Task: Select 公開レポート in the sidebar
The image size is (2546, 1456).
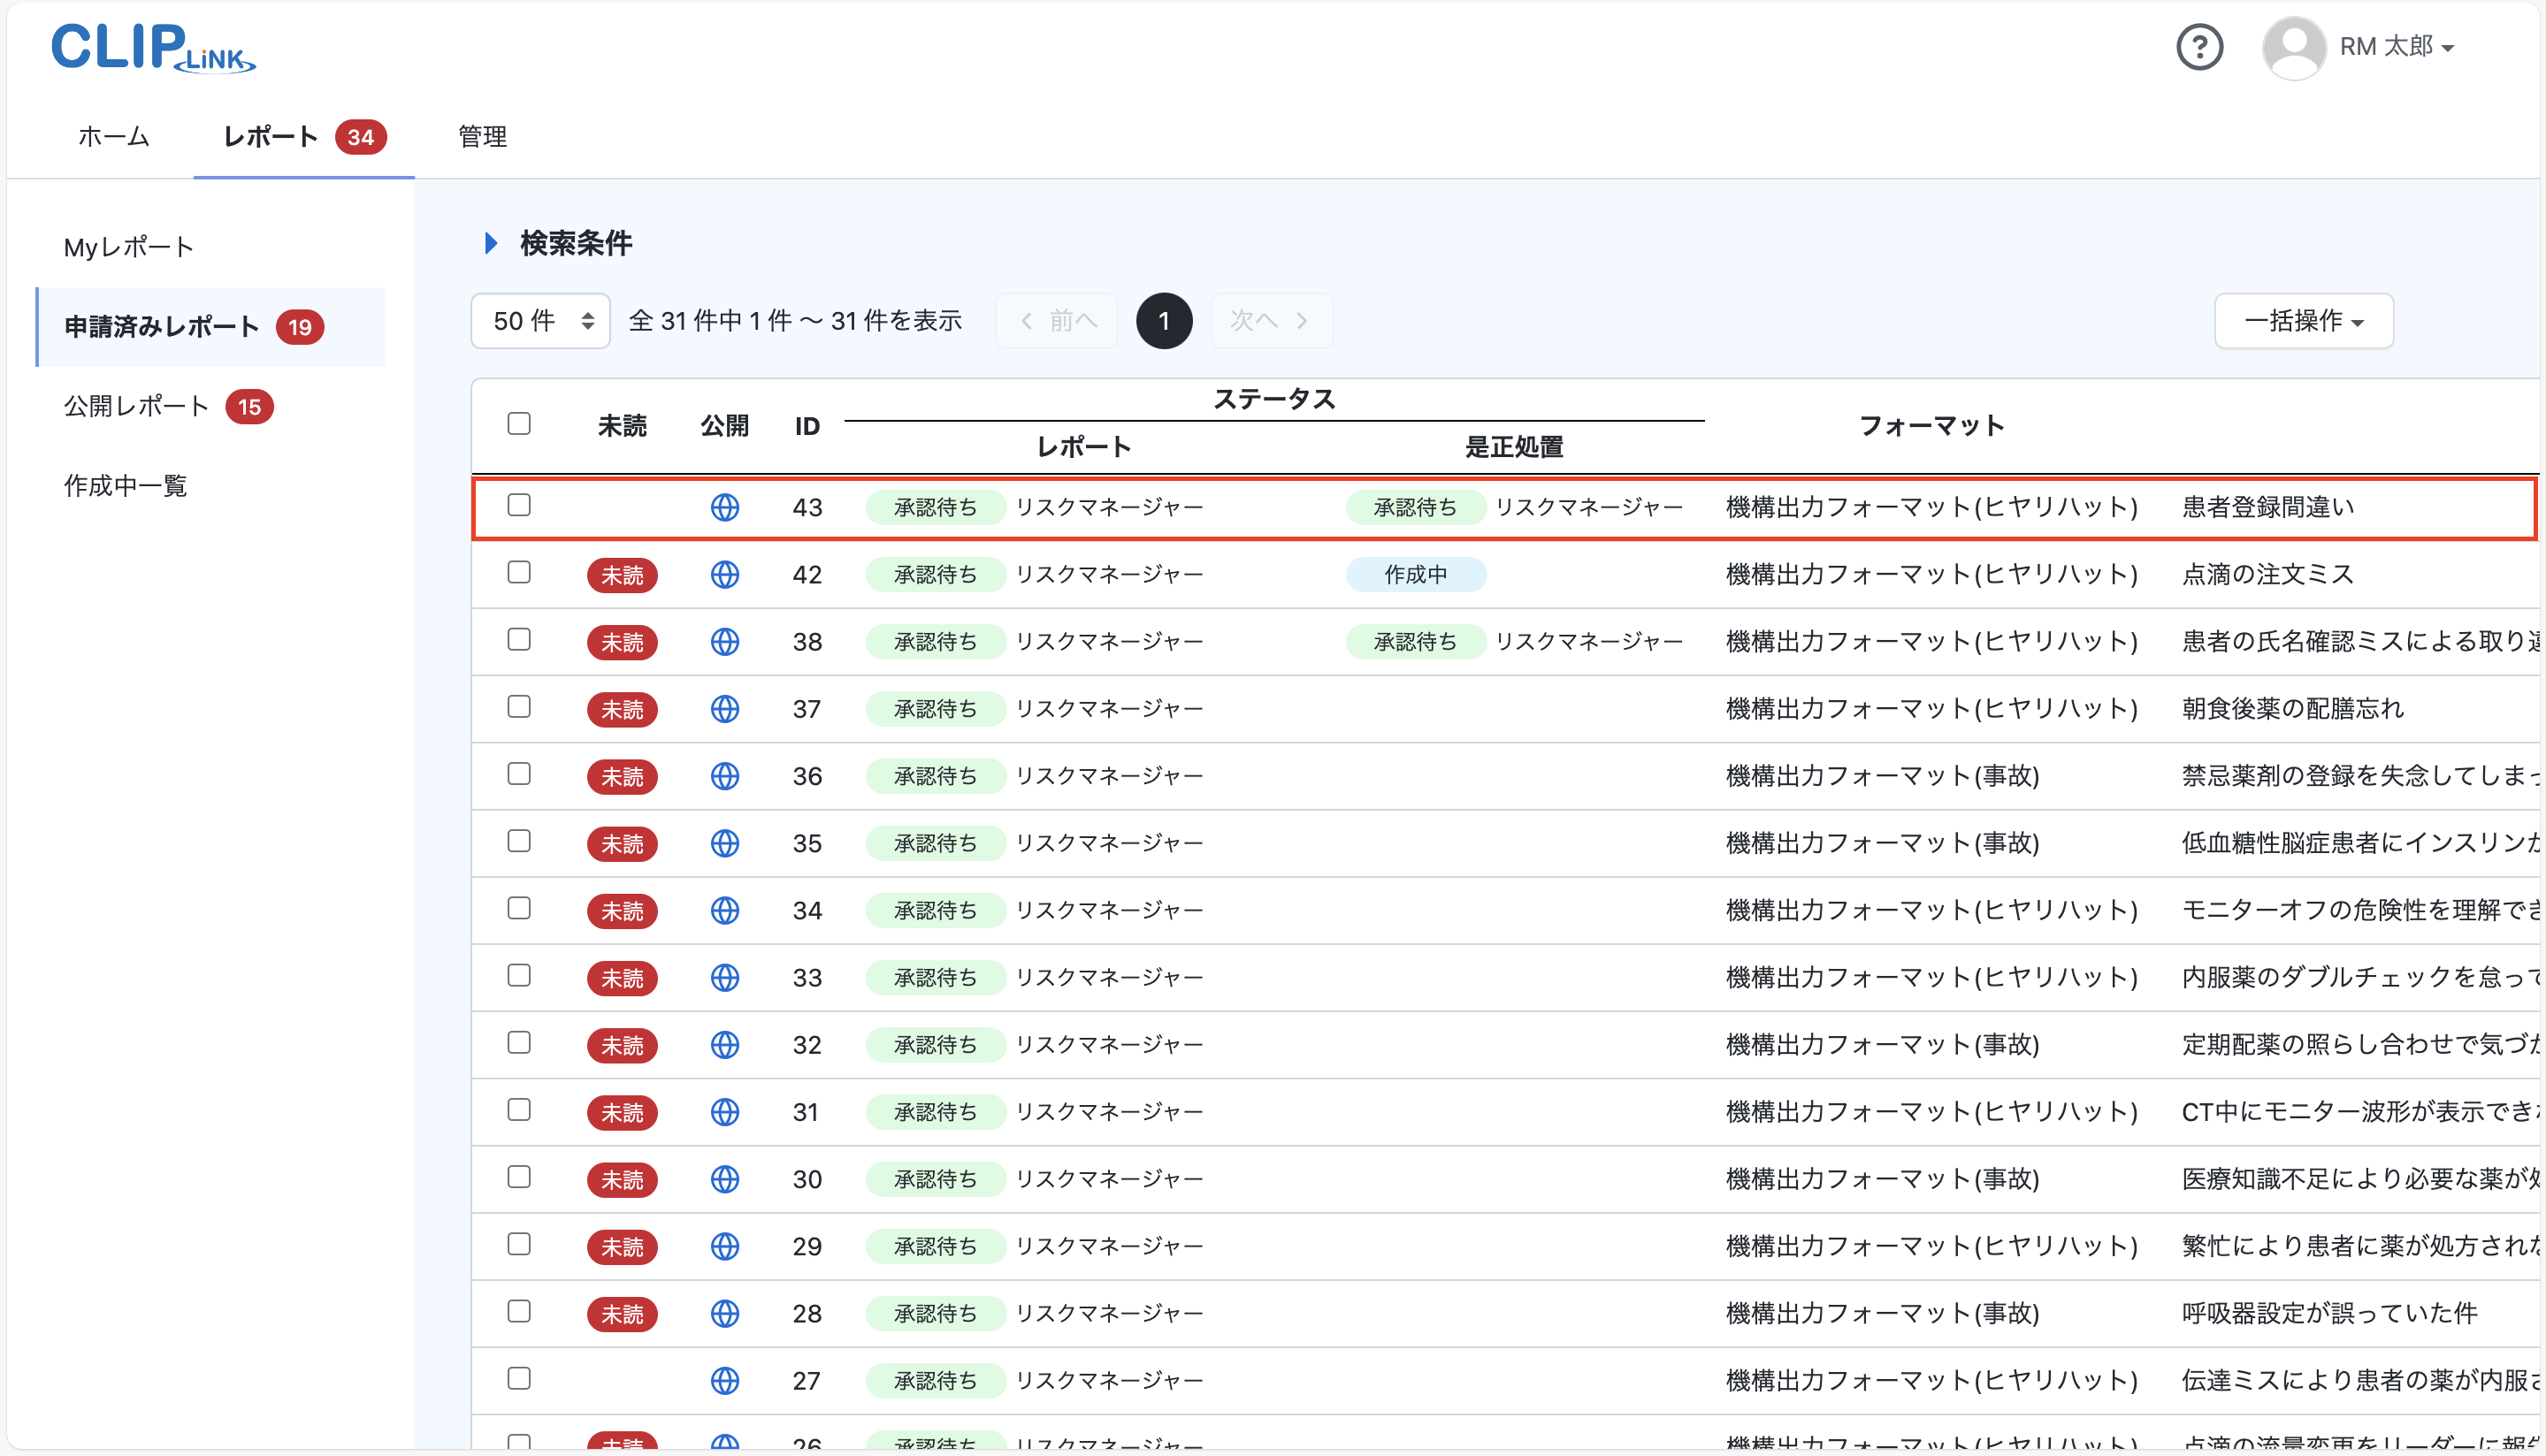Action: [136, 406]
